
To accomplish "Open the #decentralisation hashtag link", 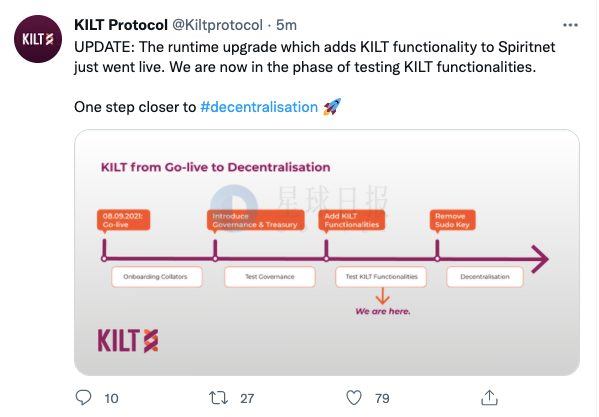I will (x=259, y=107).
